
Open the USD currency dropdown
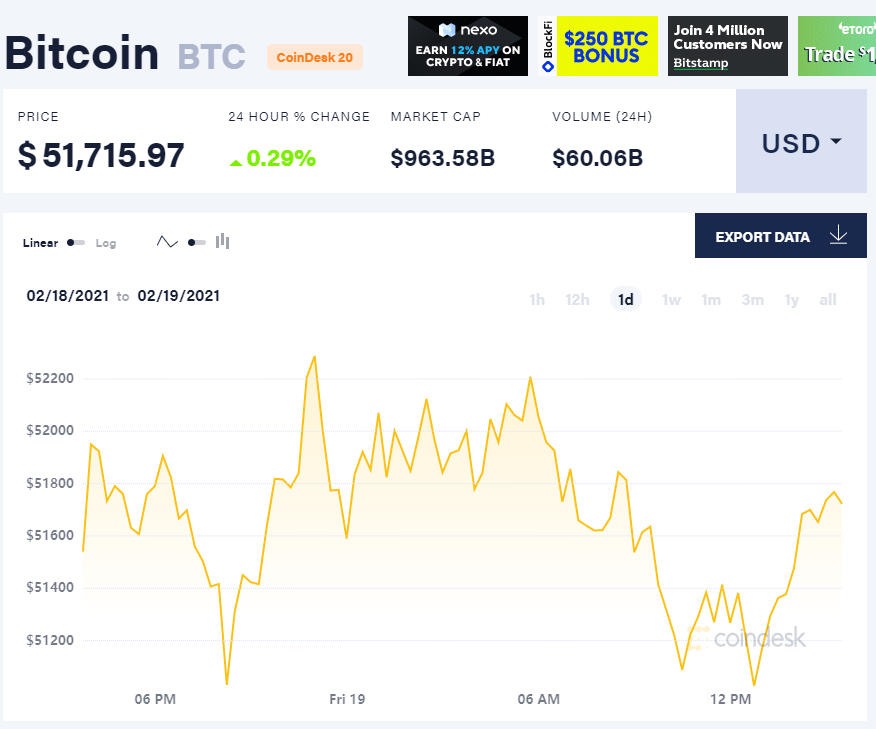pyautogui.click(x=801, y=142)
